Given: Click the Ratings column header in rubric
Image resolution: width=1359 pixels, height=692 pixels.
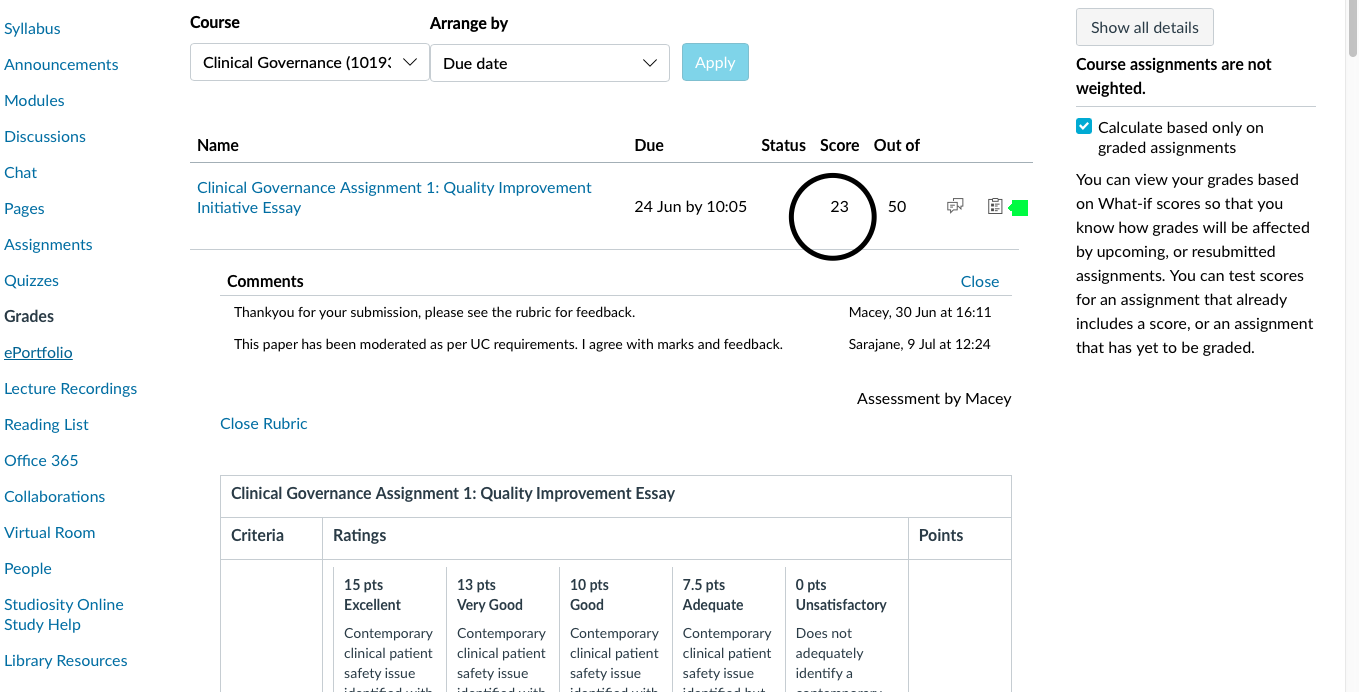Looking at the screenshot, I should tap(360, 535).
